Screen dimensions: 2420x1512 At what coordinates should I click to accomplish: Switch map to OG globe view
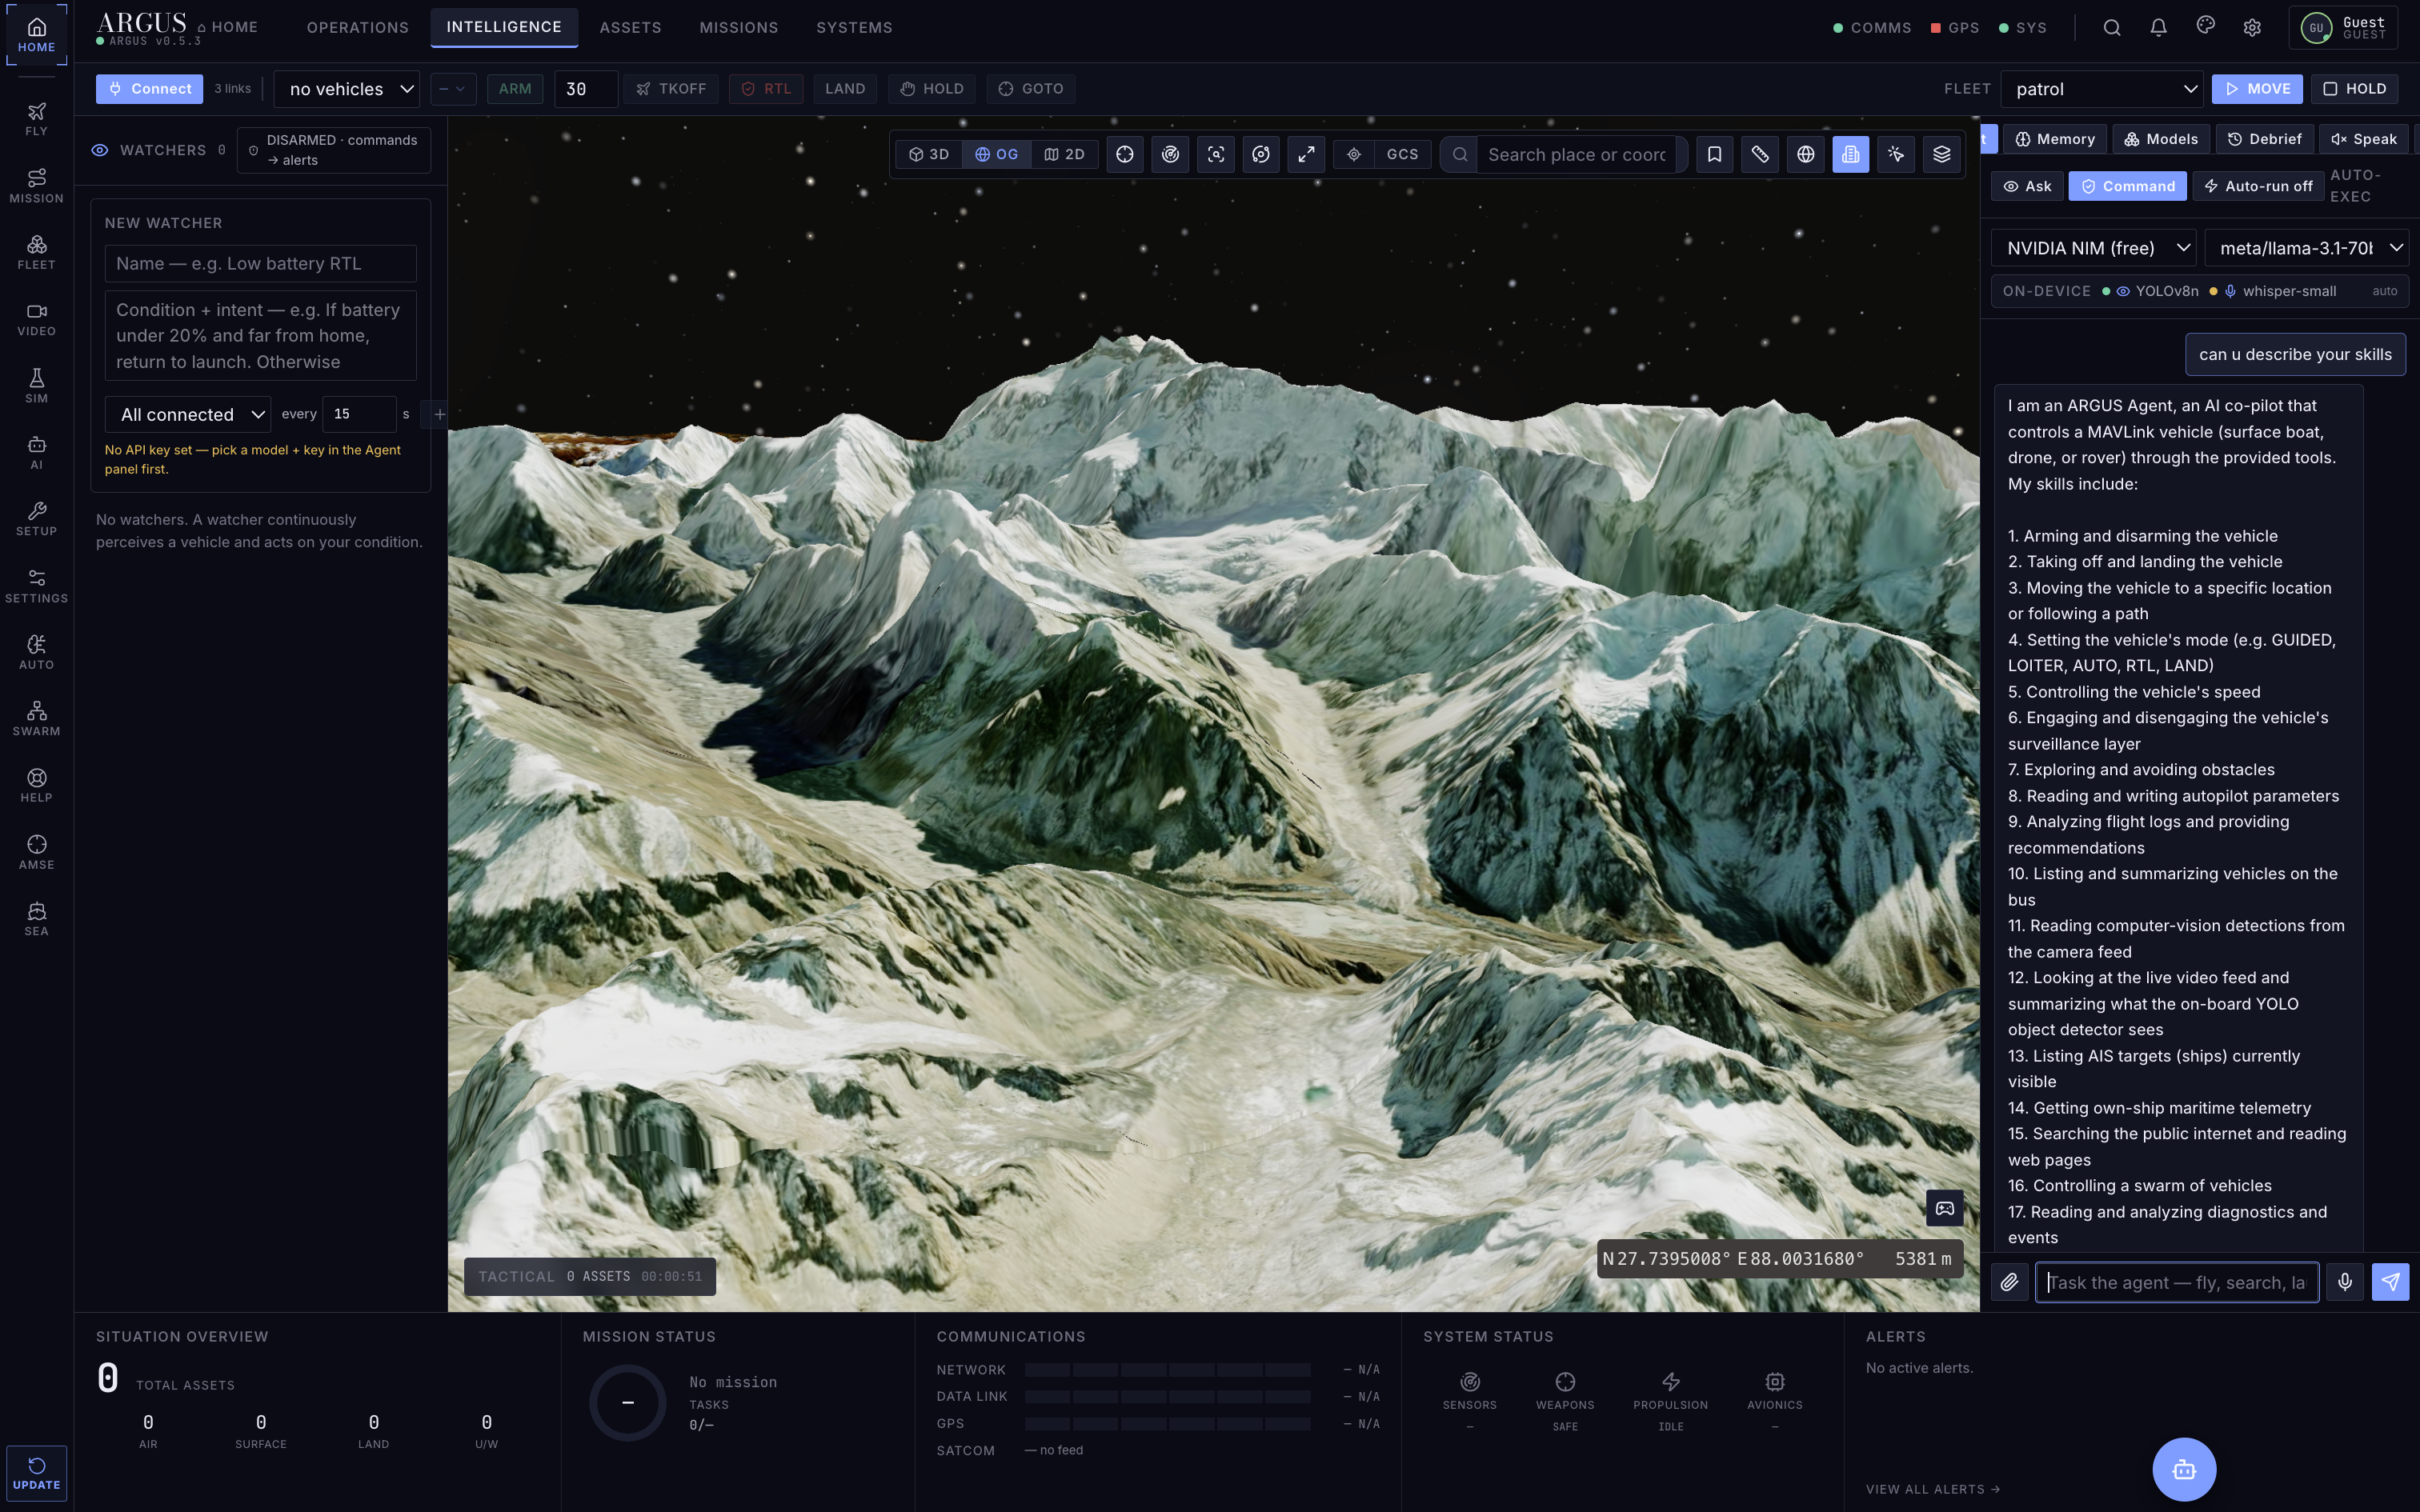pyautogui.click(x=996, y=154)
